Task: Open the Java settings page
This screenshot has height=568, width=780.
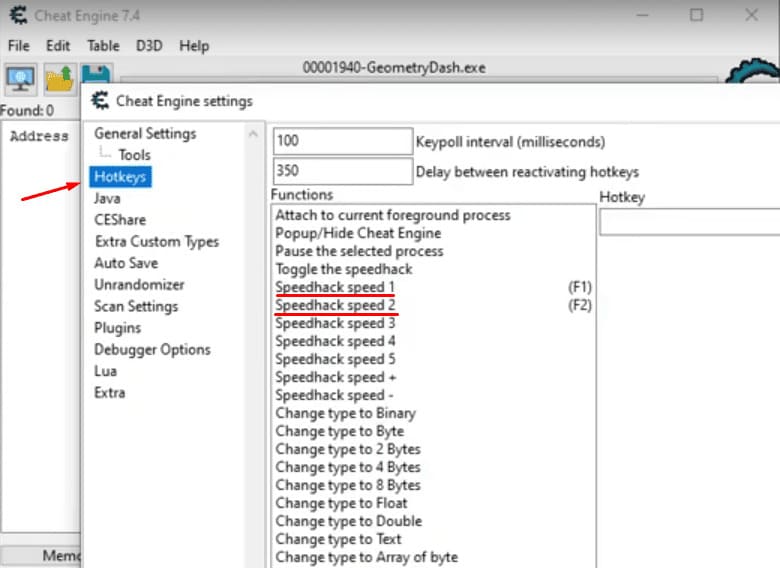Action: point(107,198)
